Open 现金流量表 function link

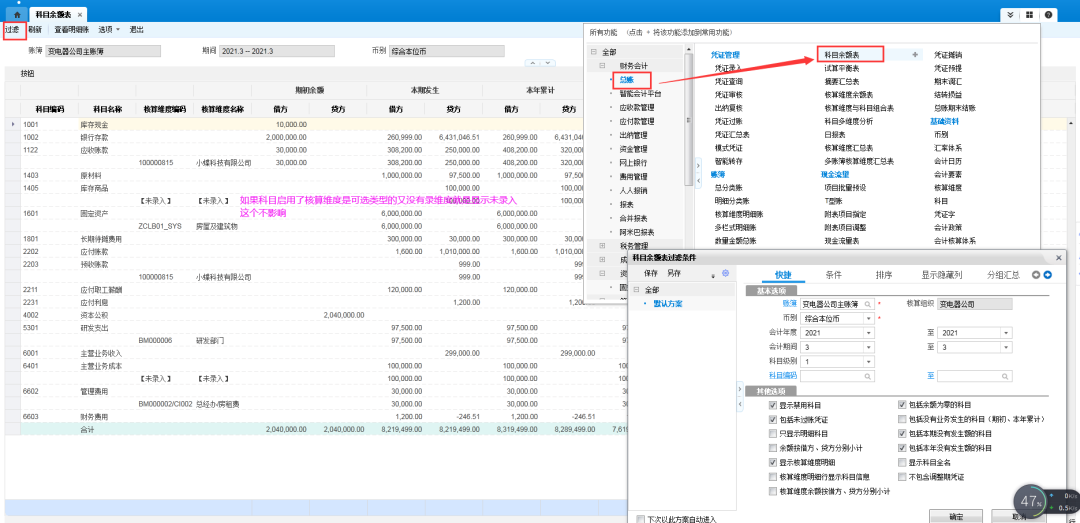(x=842, y=240)
